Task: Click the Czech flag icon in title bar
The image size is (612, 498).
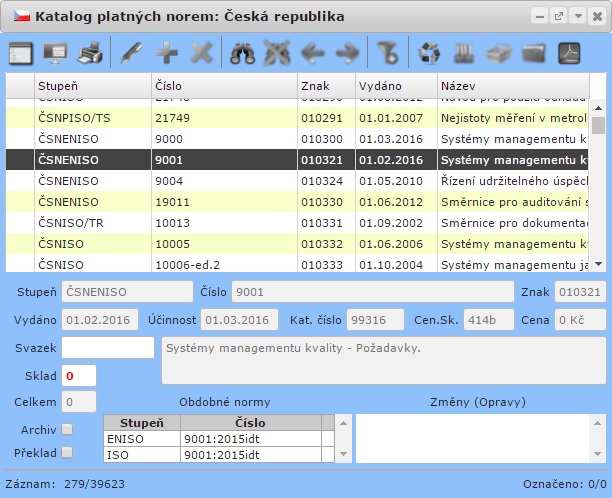Action: [22, 16]
